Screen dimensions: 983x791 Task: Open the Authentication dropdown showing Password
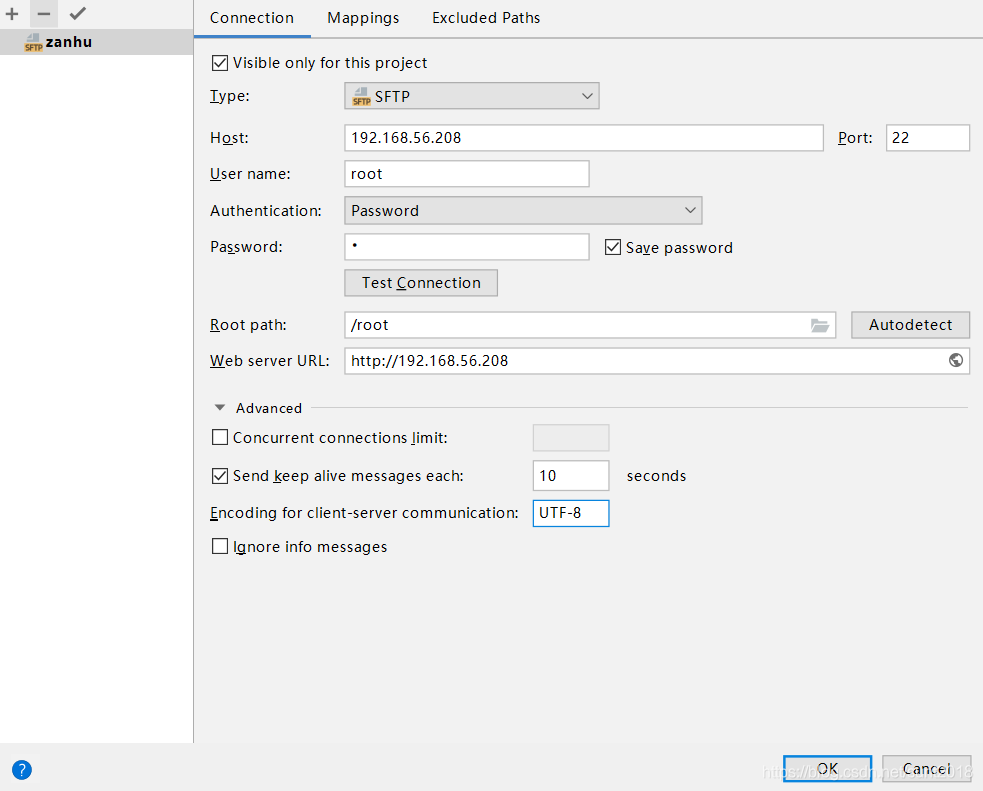(x=523, y=211)
